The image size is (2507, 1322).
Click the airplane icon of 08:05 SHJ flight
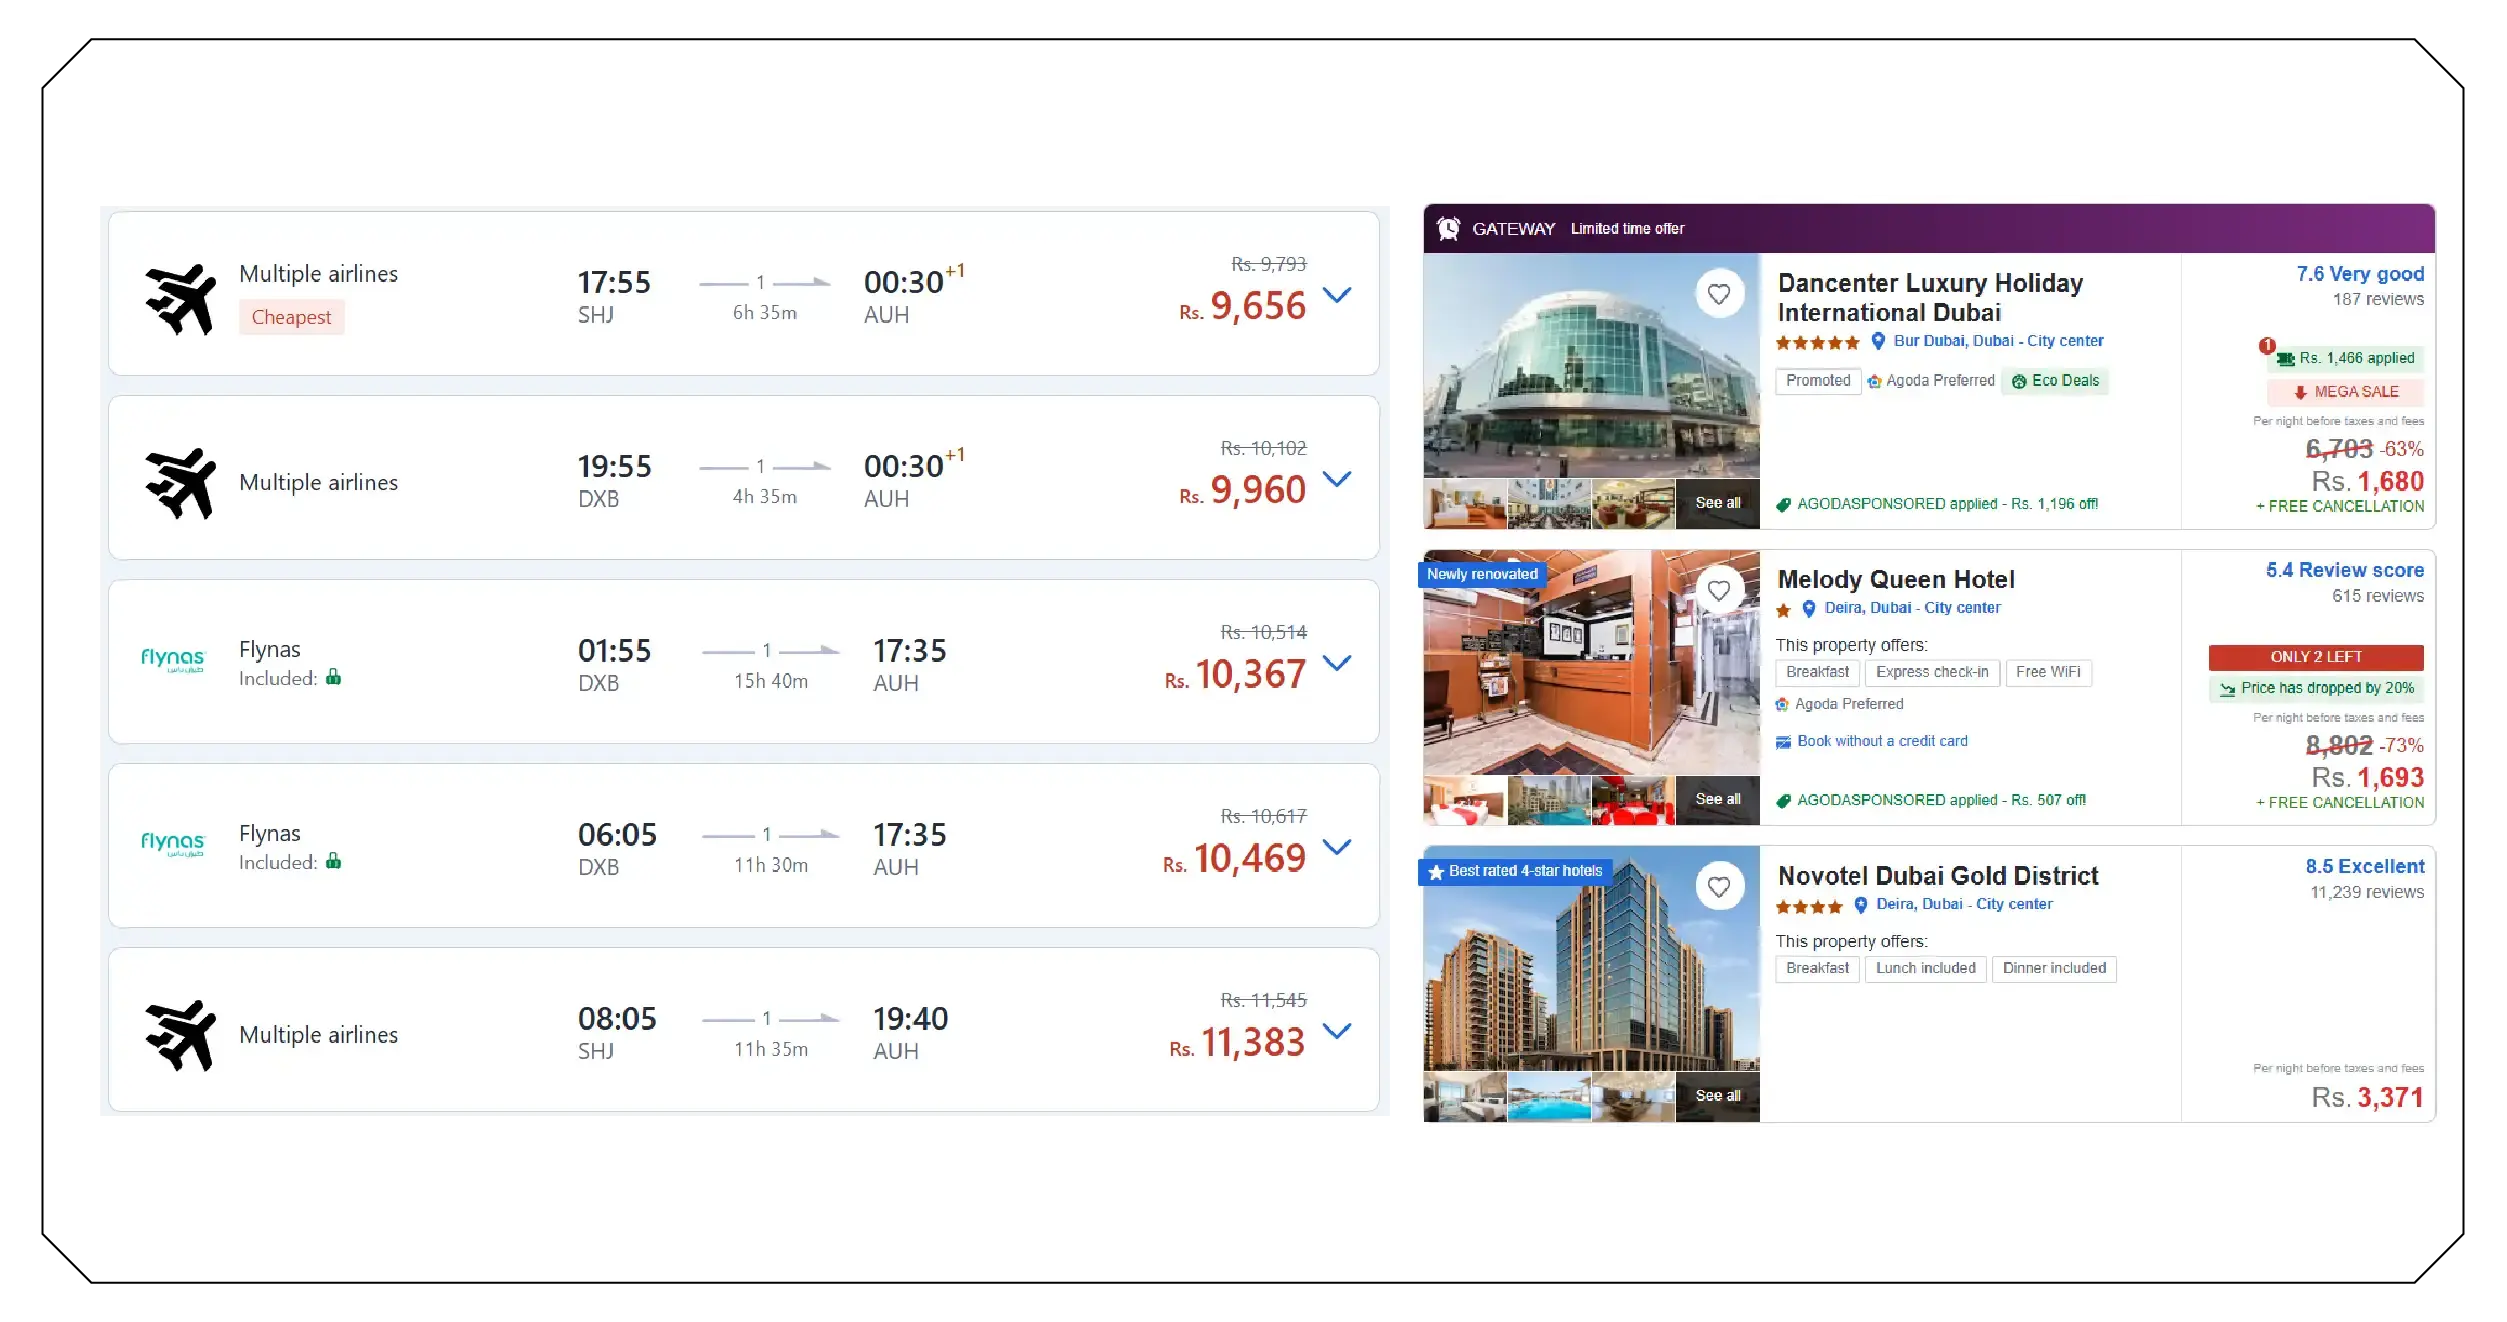coord(181,1035)
